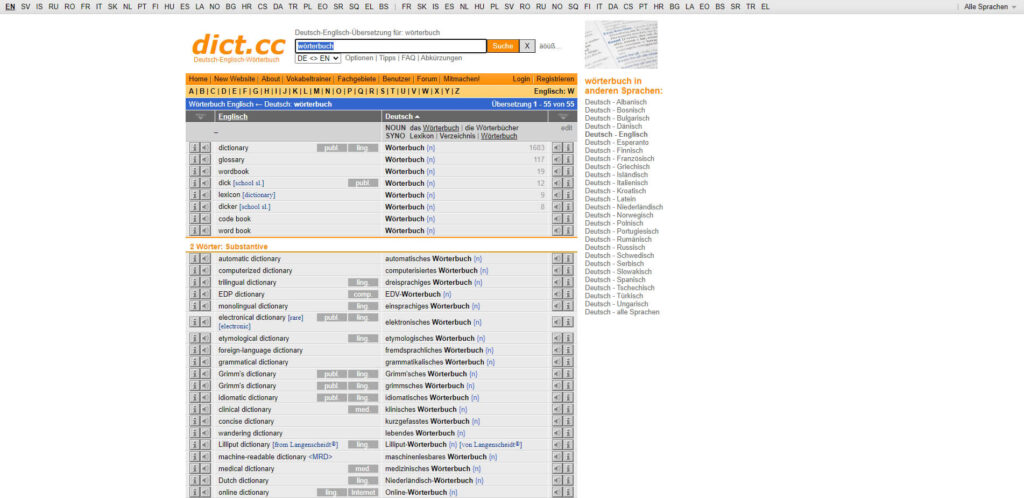Open the Fachgebiete menu item
The image size is (1024, 498).
pos(357,79)
